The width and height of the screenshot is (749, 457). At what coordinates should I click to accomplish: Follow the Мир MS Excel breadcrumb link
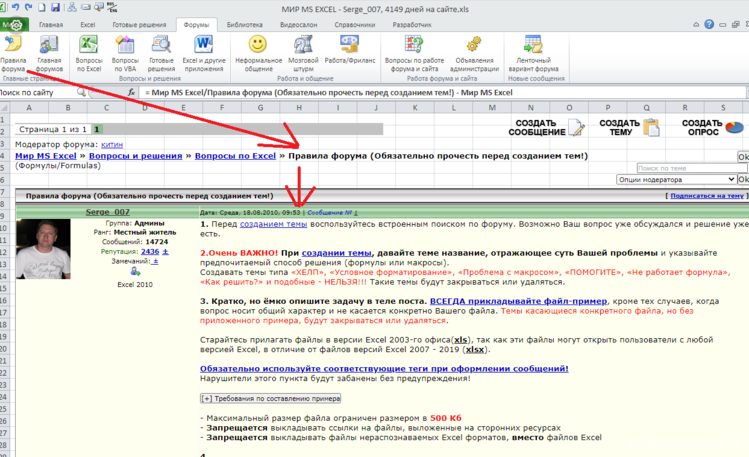tap(45, 156)
